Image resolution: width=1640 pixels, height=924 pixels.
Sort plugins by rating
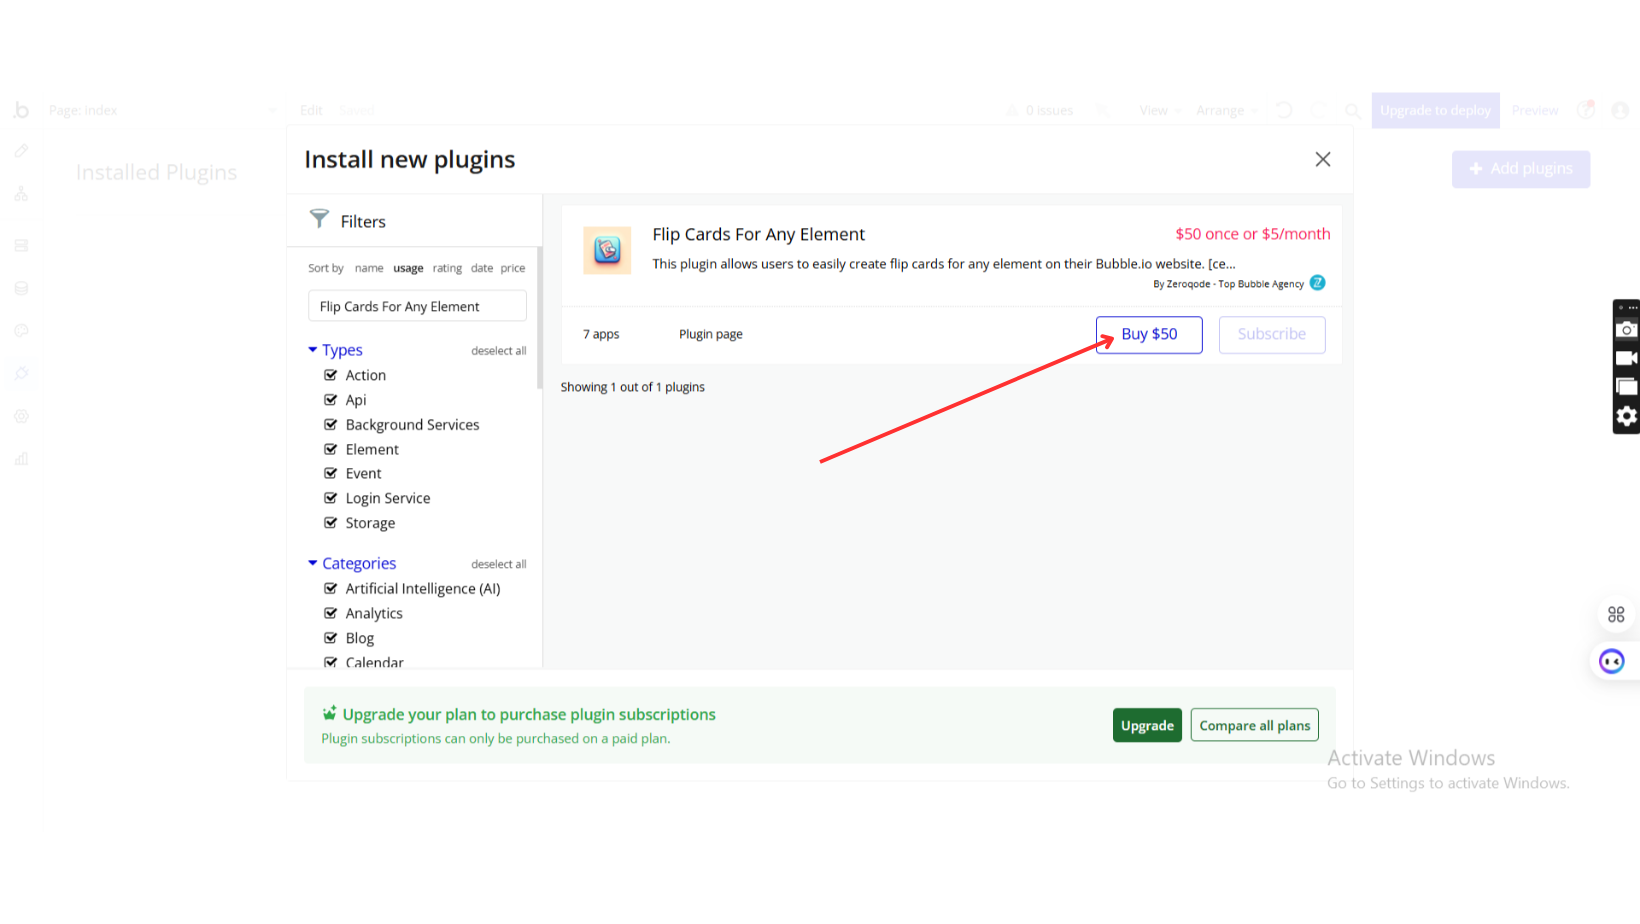(x=447, y=268)
